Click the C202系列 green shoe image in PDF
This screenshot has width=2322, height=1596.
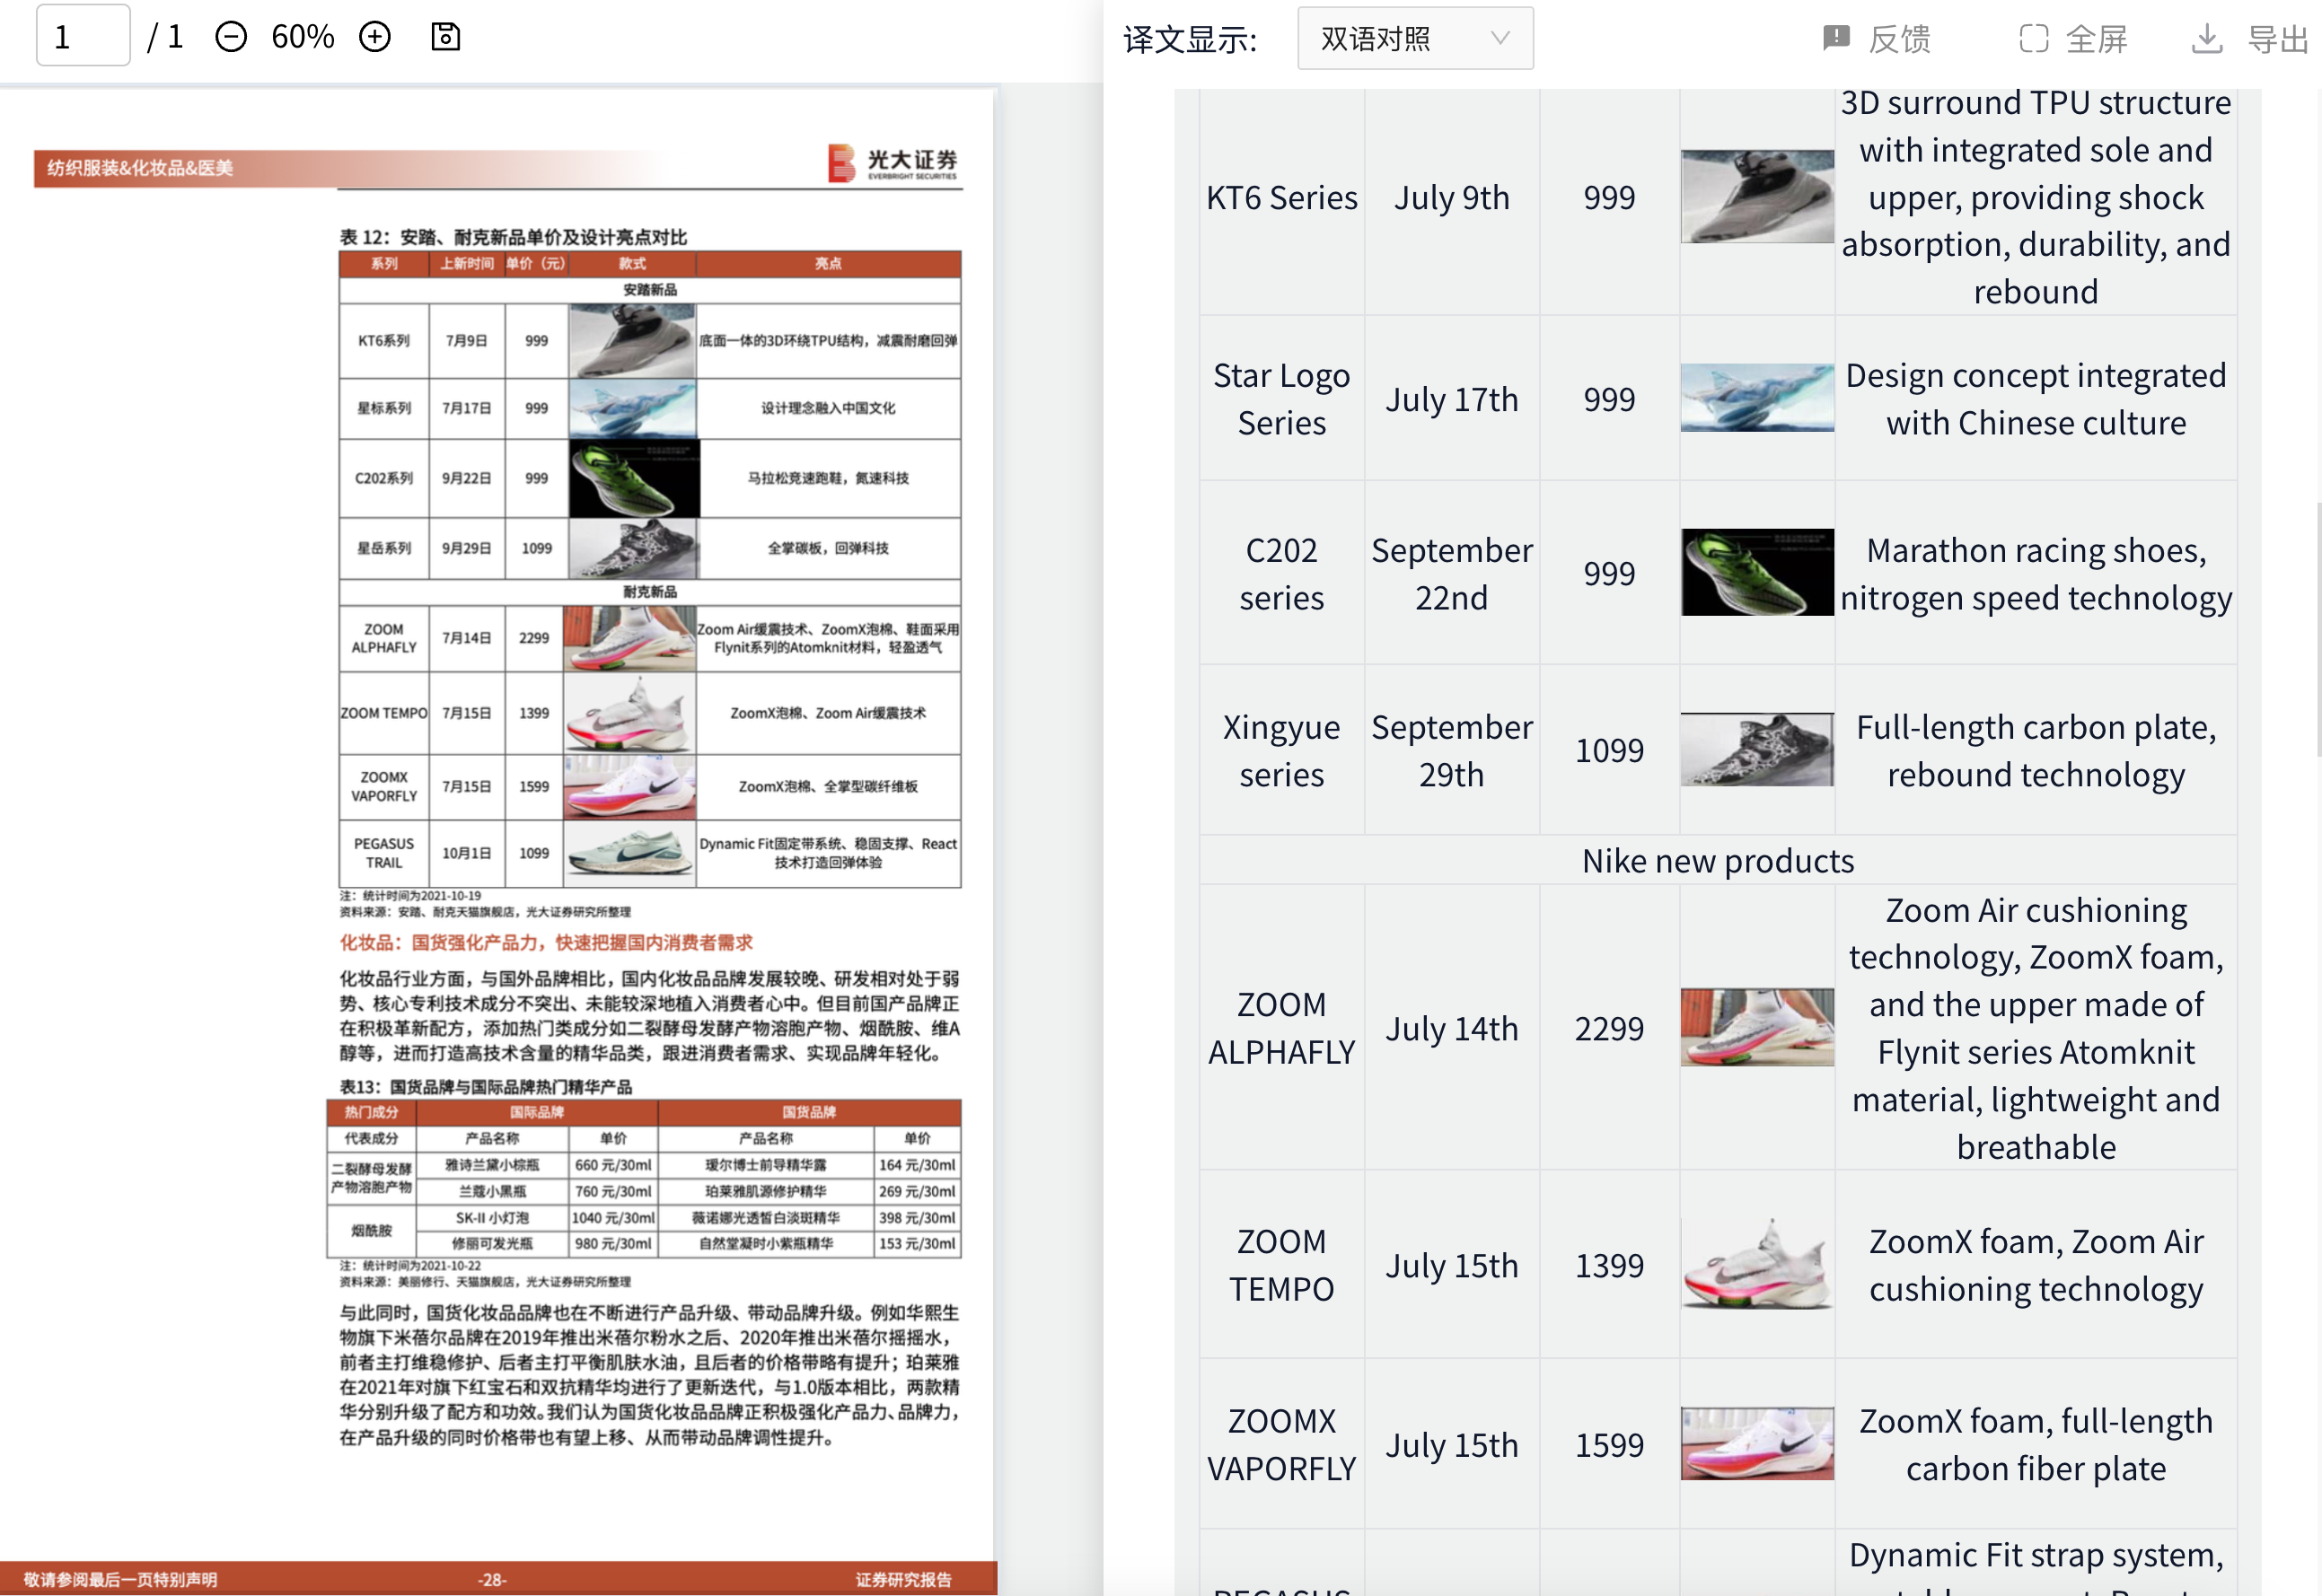coord(634,478)
